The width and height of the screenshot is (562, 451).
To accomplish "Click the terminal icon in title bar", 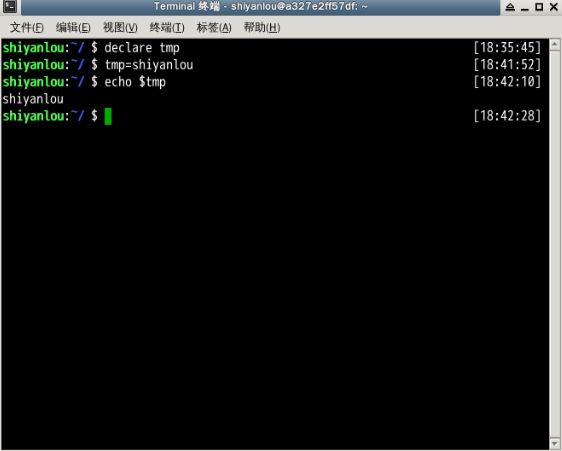I will coord(10,7).
